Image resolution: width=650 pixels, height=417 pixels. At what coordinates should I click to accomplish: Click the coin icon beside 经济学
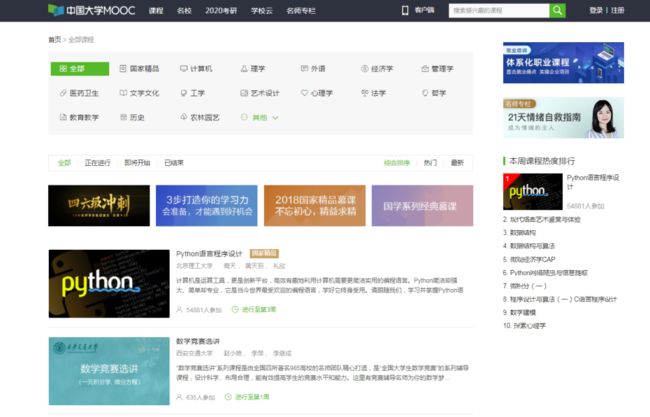[365, 68]
